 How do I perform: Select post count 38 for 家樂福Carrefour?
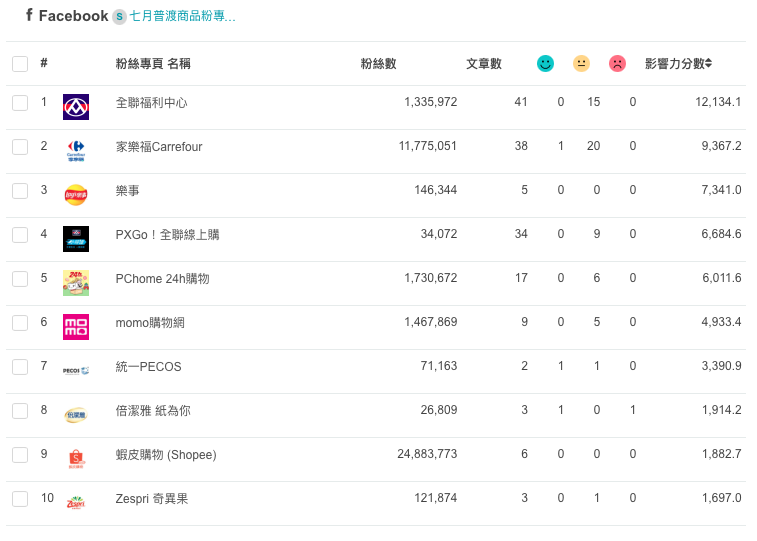tap(521, 146)
